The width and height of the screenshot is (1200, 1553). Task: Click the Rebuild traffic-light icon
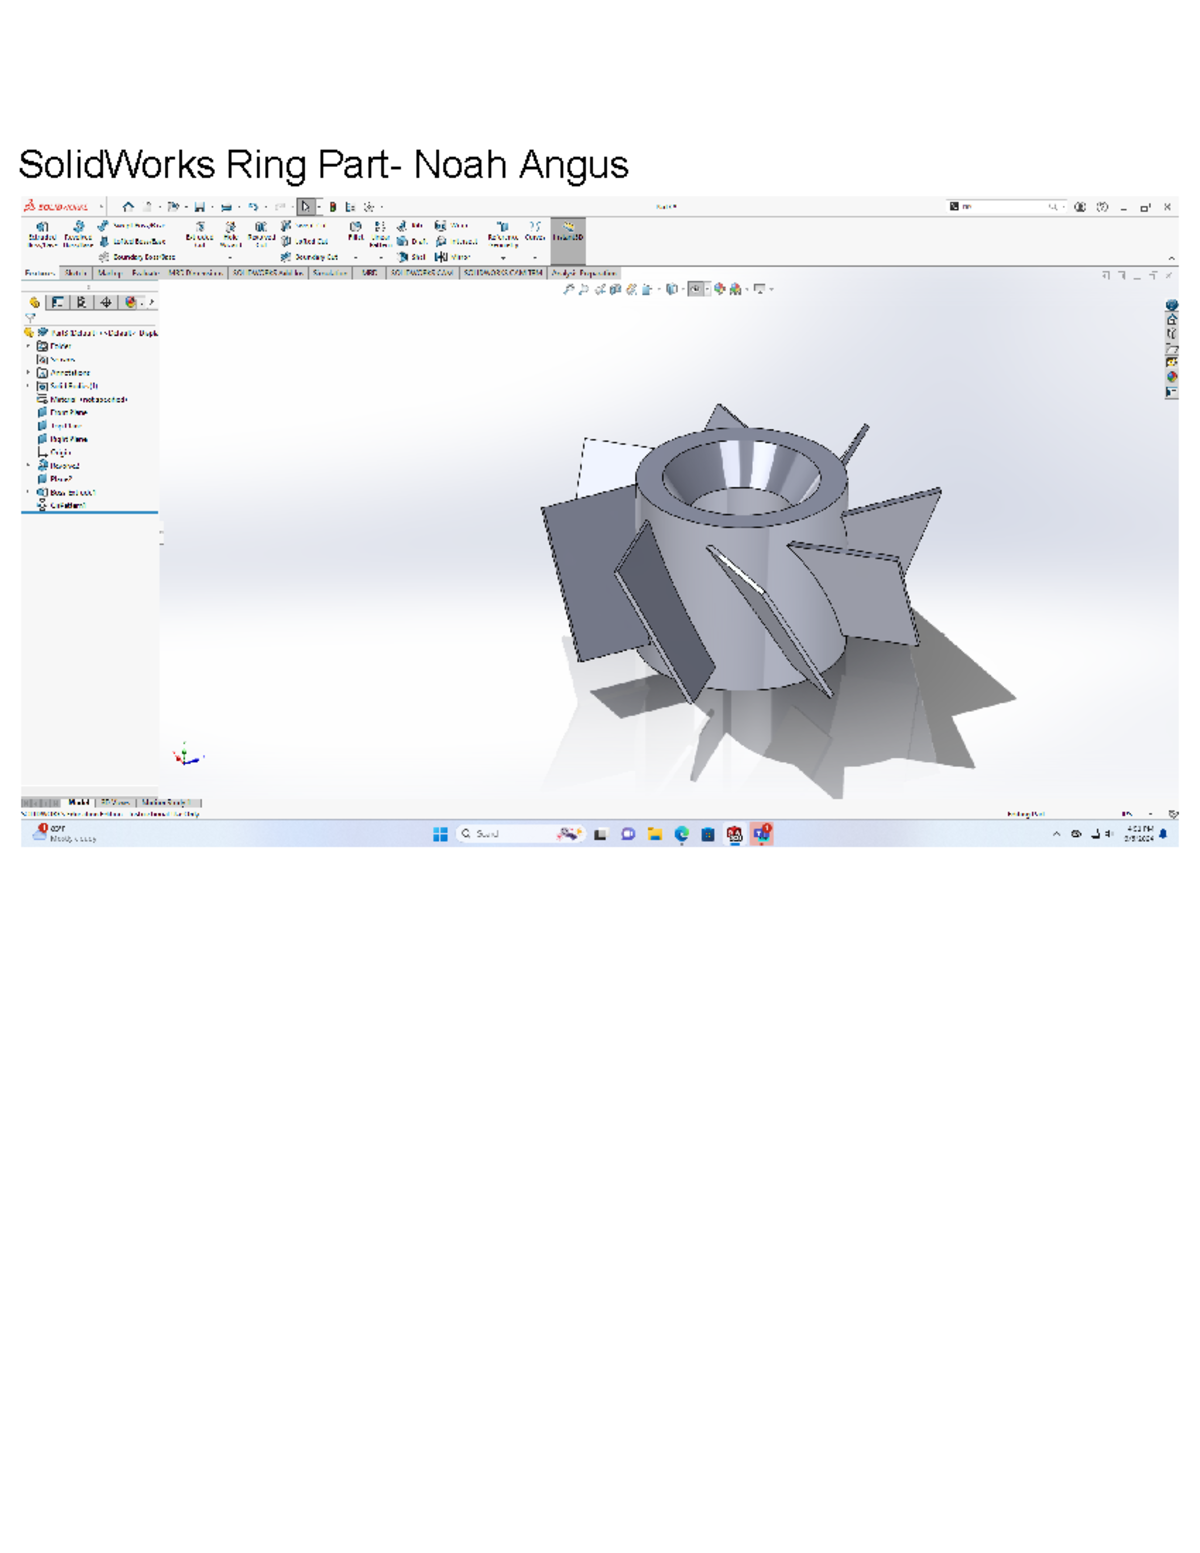(333, 207)
